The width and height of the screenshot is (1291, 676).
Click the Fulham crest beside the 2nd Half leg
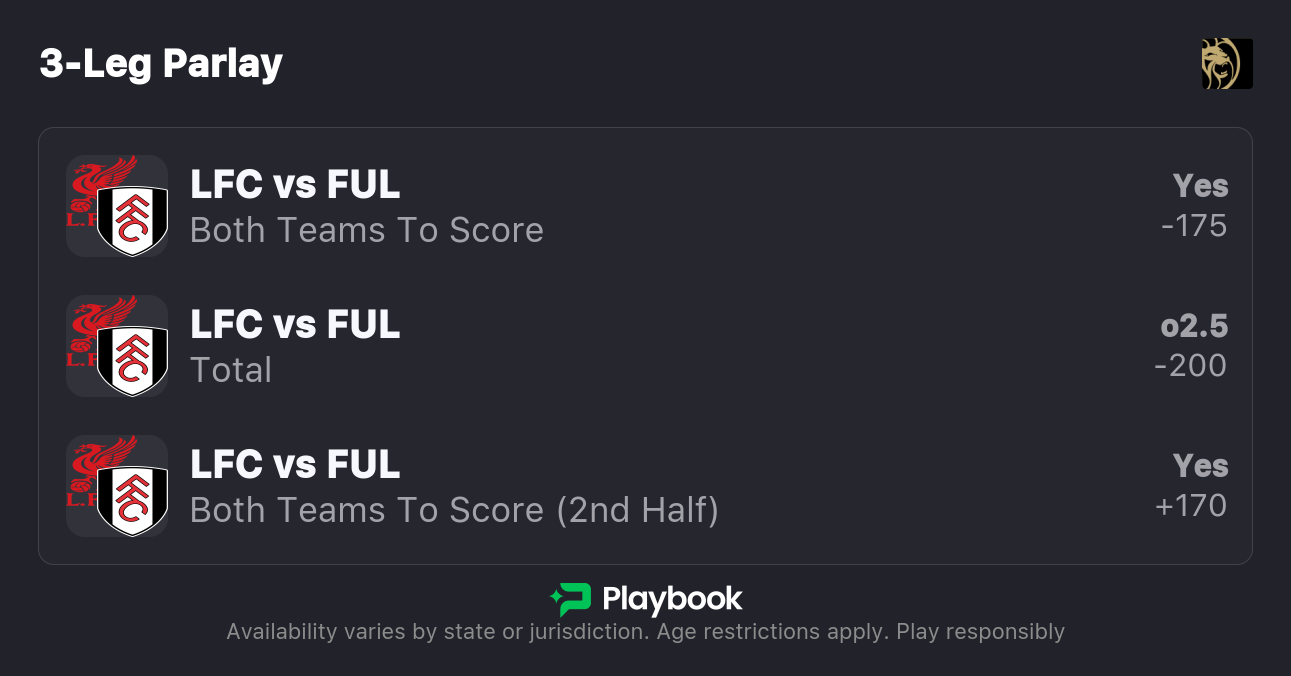[132, 499]
